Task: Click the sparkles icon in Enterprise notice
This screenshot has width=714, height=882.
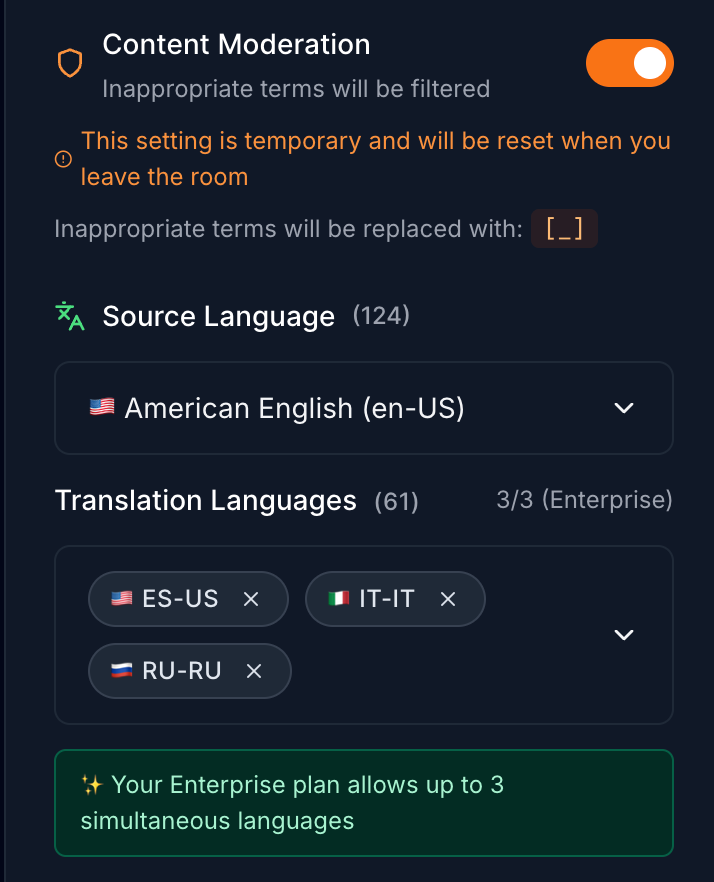Action: tap(92, 785)
